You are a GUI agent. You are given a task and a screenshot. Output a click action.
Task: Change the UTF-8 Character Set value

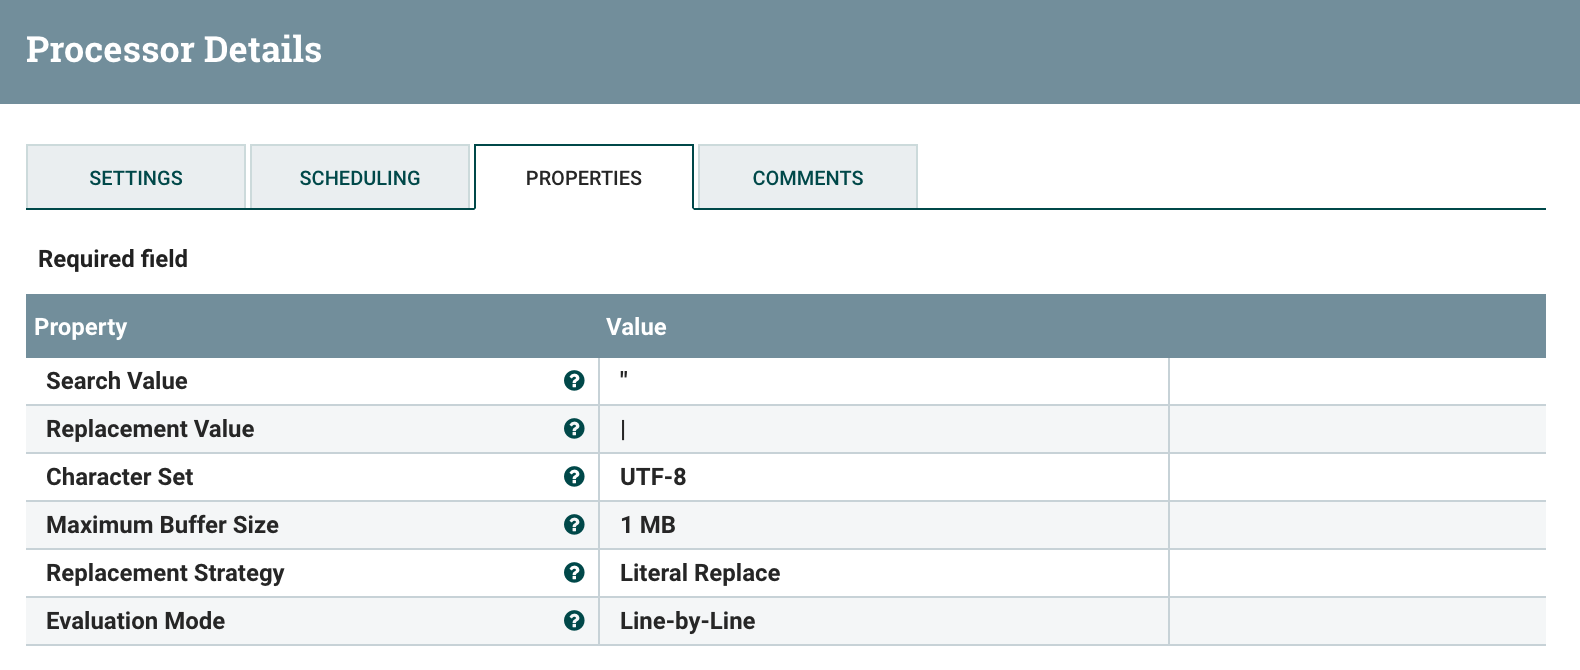(883, 477)
